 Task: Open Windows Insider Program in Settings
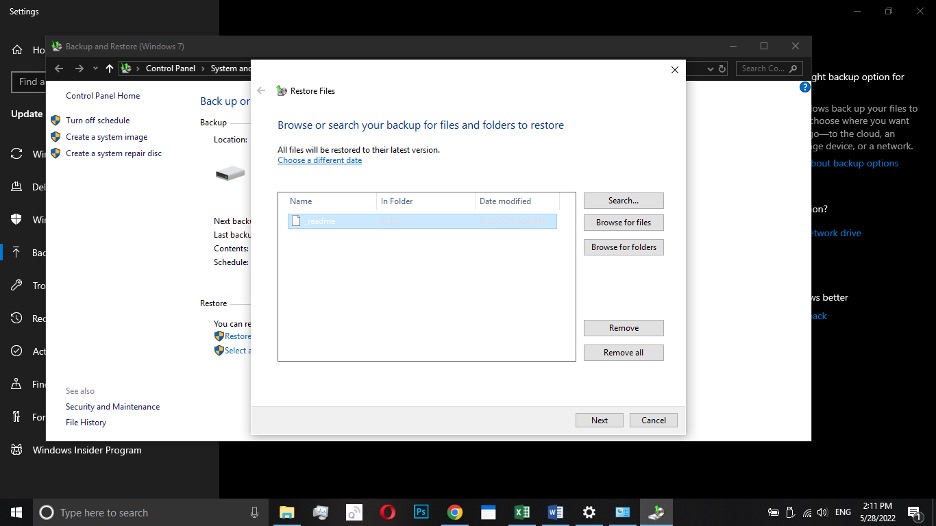(x=87, y=450)
